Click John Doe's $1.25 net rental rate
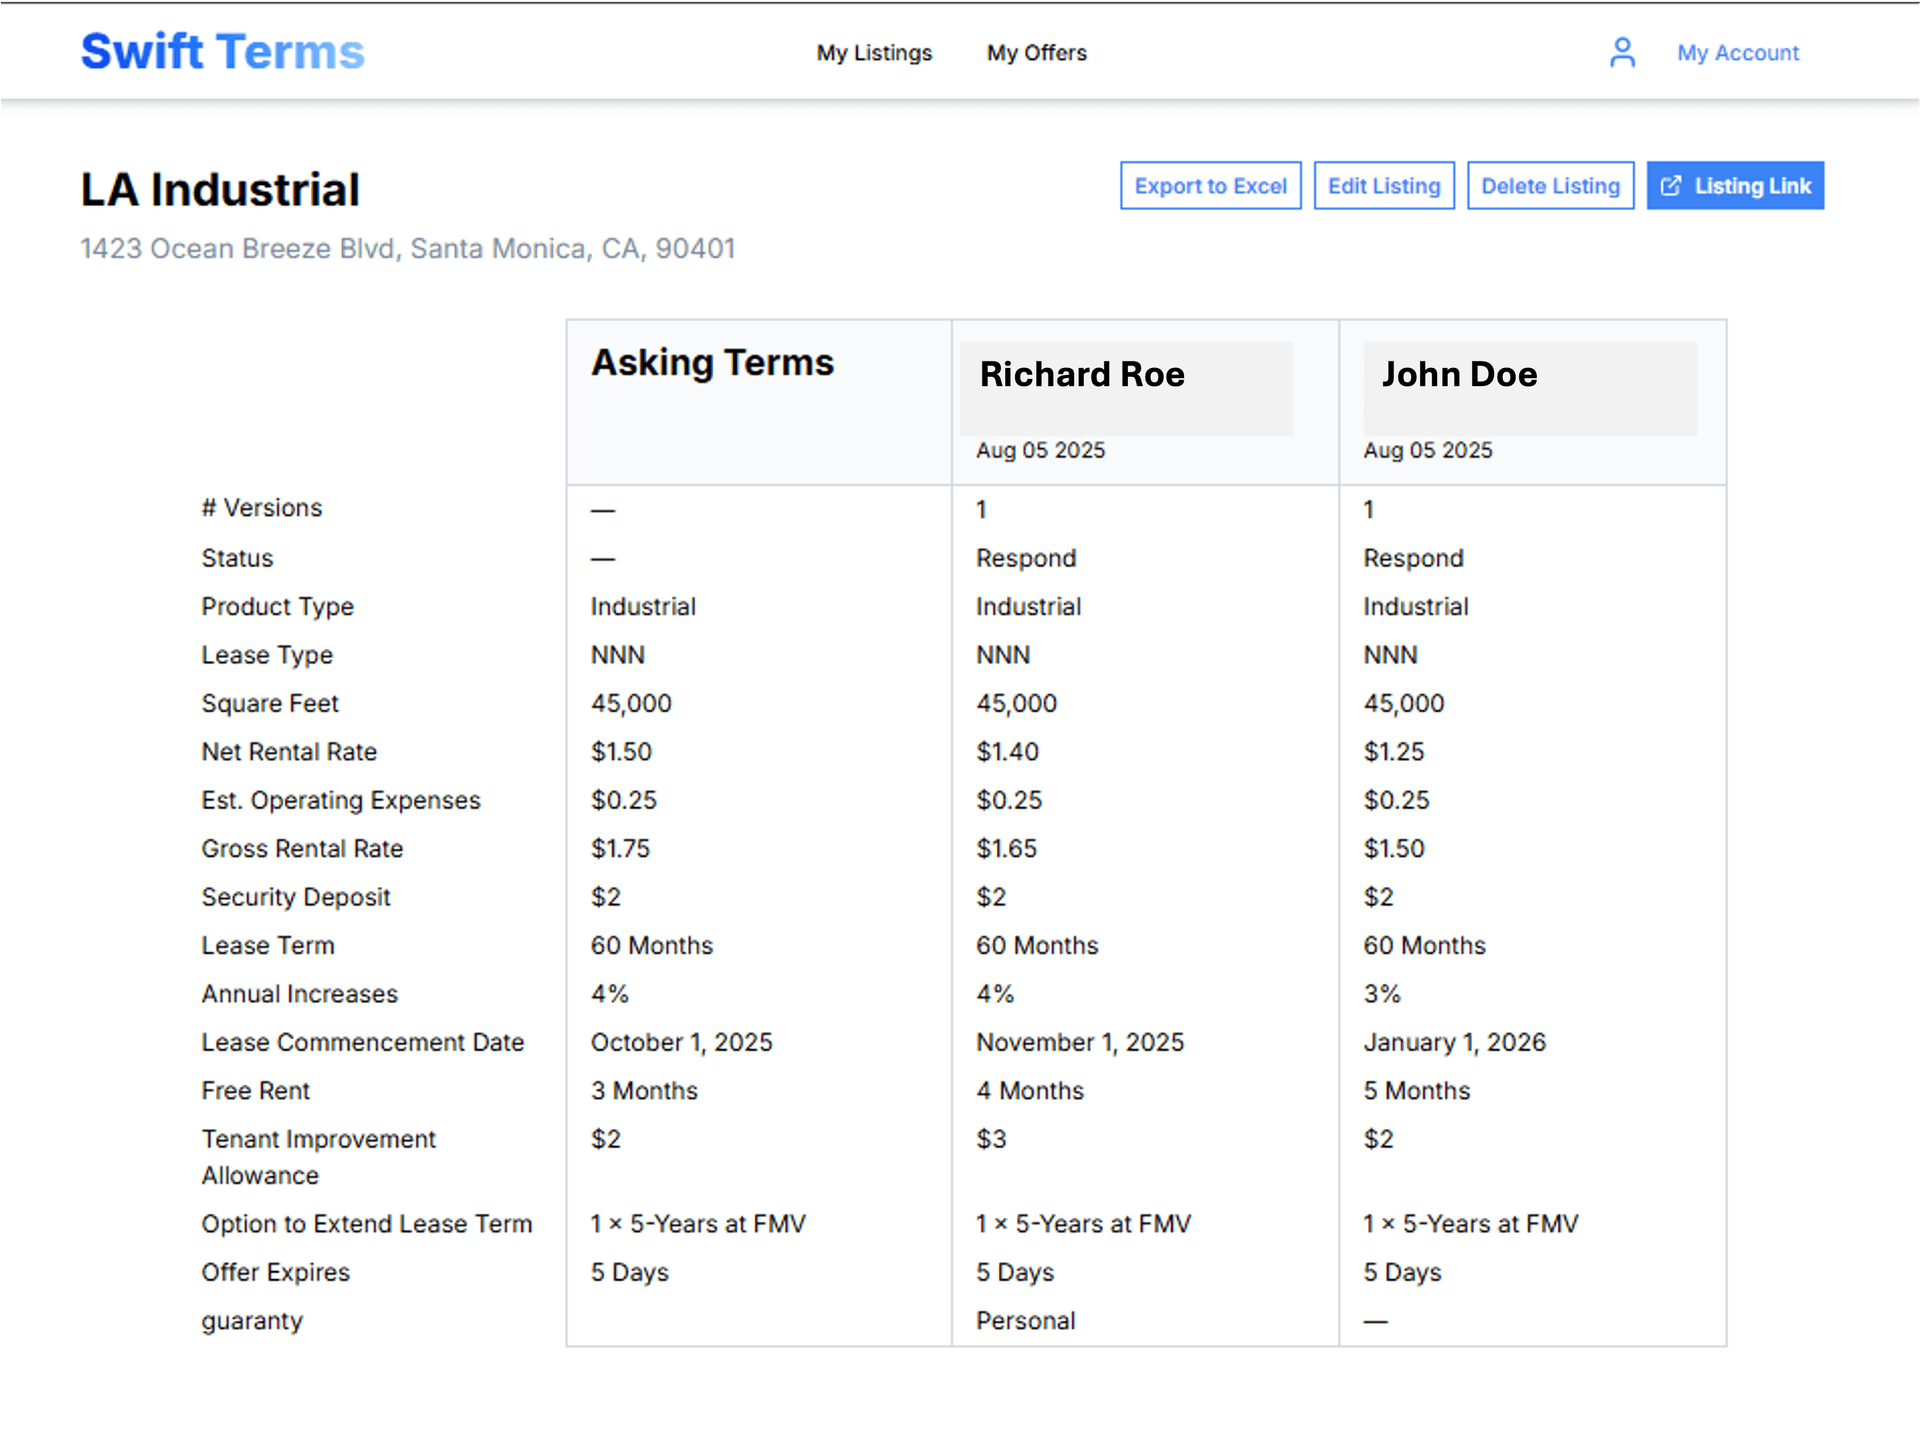The image size is (1920, 1436). point(1394,752)
